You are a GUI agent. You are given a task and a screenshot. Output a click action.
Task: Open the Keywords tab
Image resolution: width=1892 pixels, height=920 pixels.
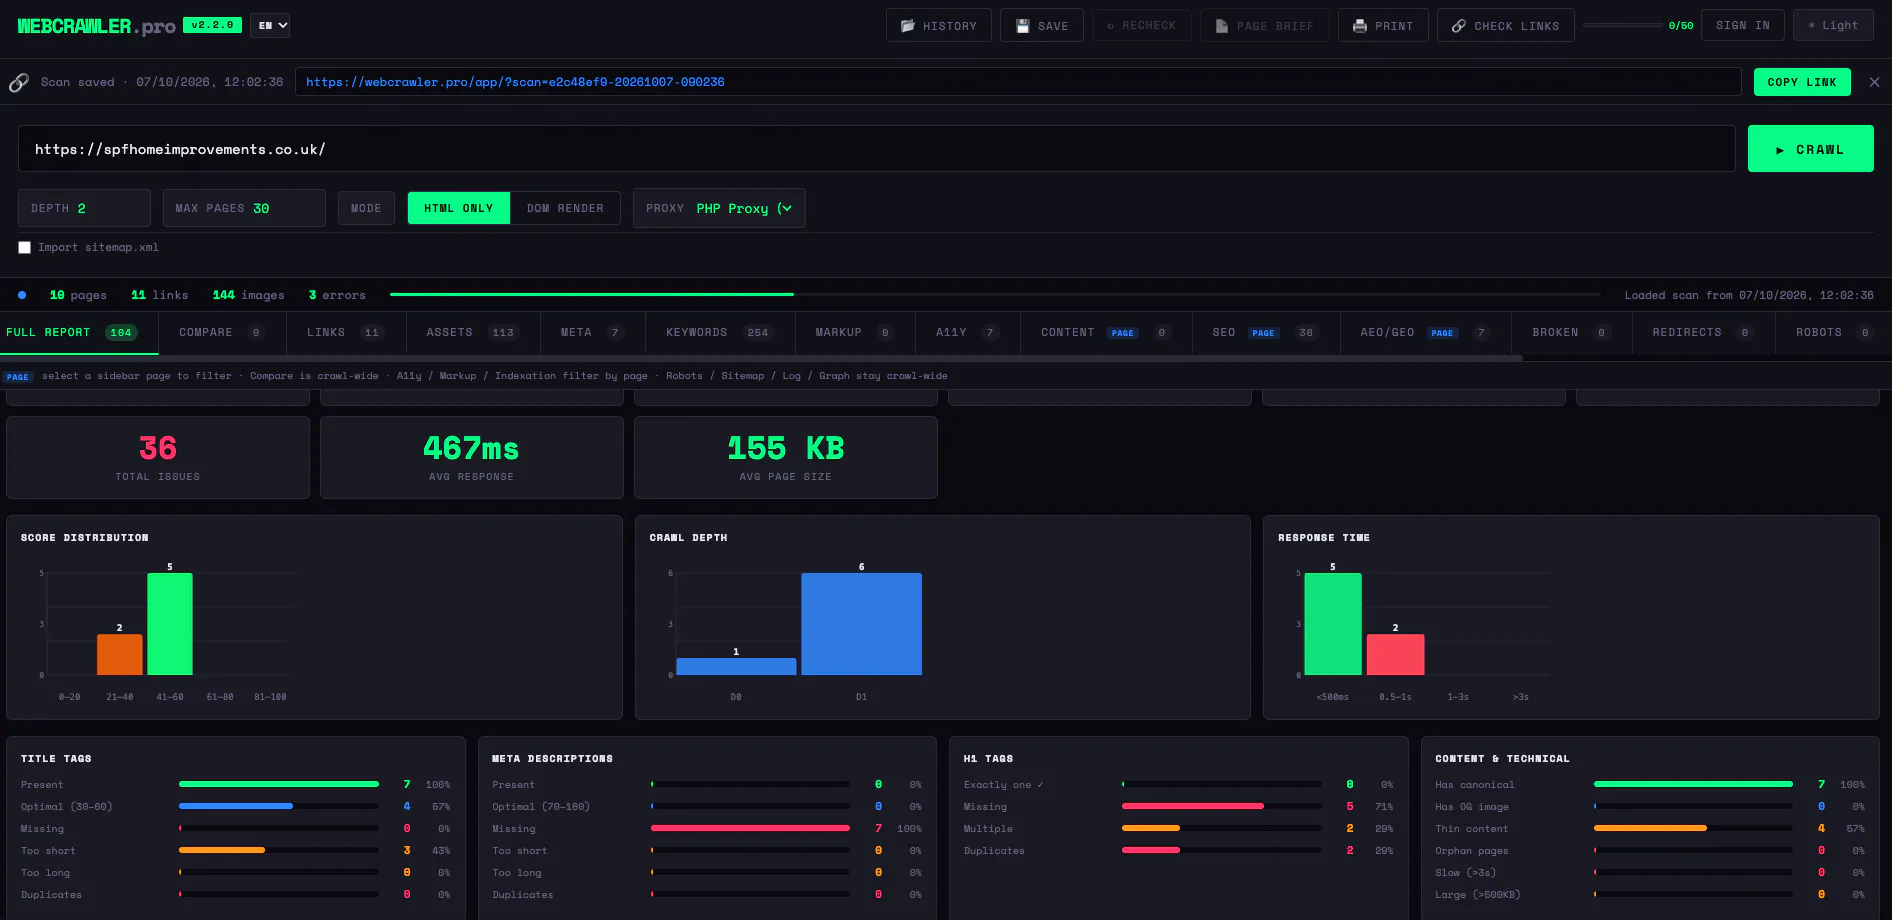point(720,333)
